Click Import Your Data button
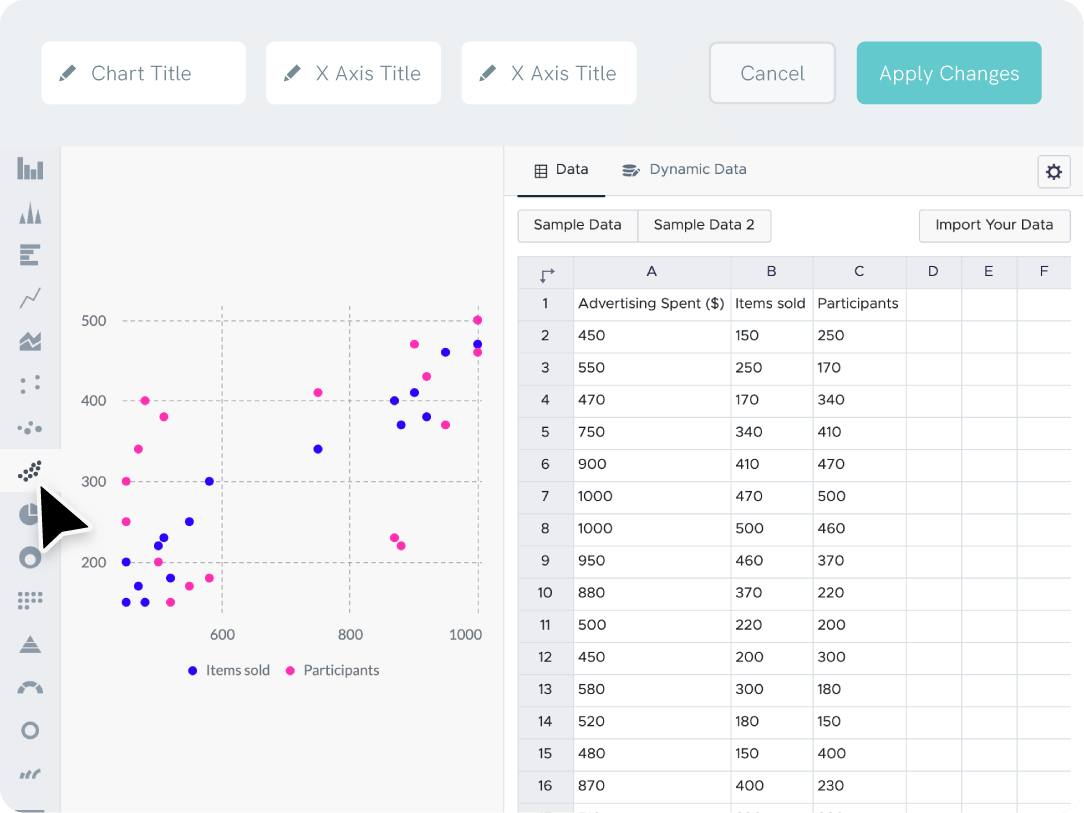The image size is (1084, 813). click(x=993, y=225)
